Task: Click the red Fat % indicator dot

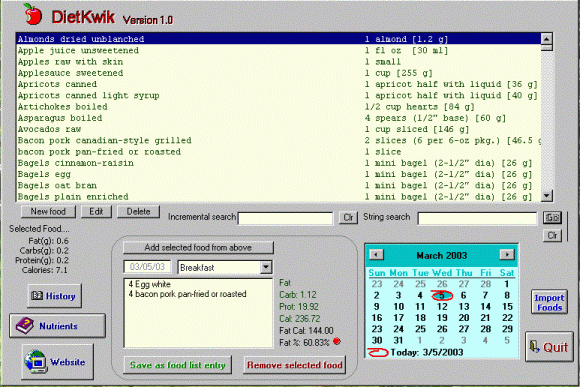Action: pyautogui.click(x=337, y=341)
